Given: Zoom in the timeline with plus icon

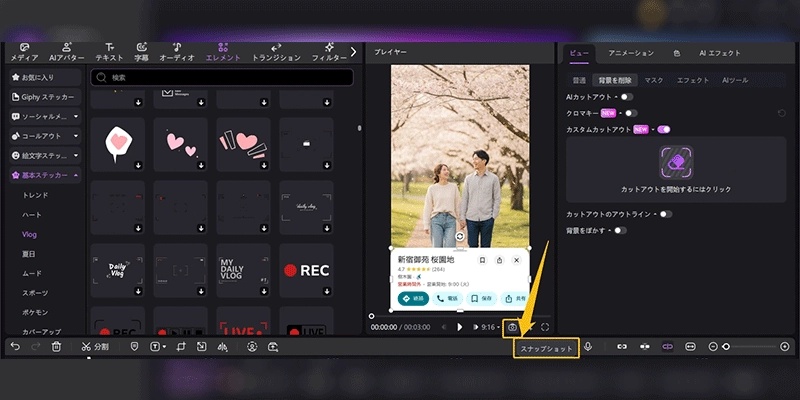Looking at the screenshot, I should point(785,346).
